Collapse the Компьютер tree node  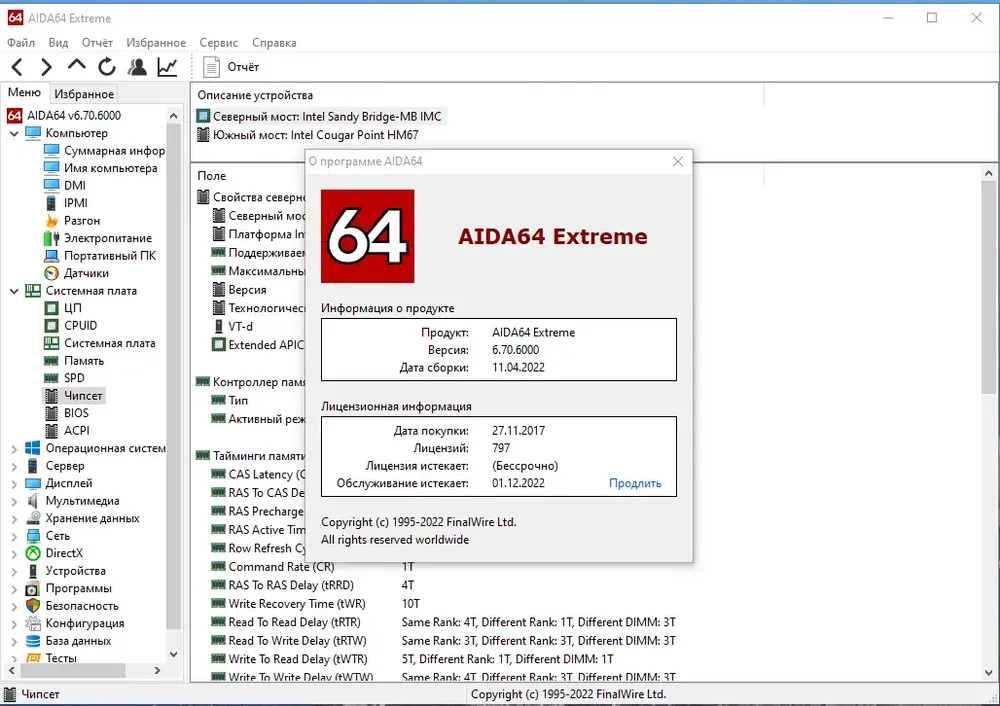14,133
